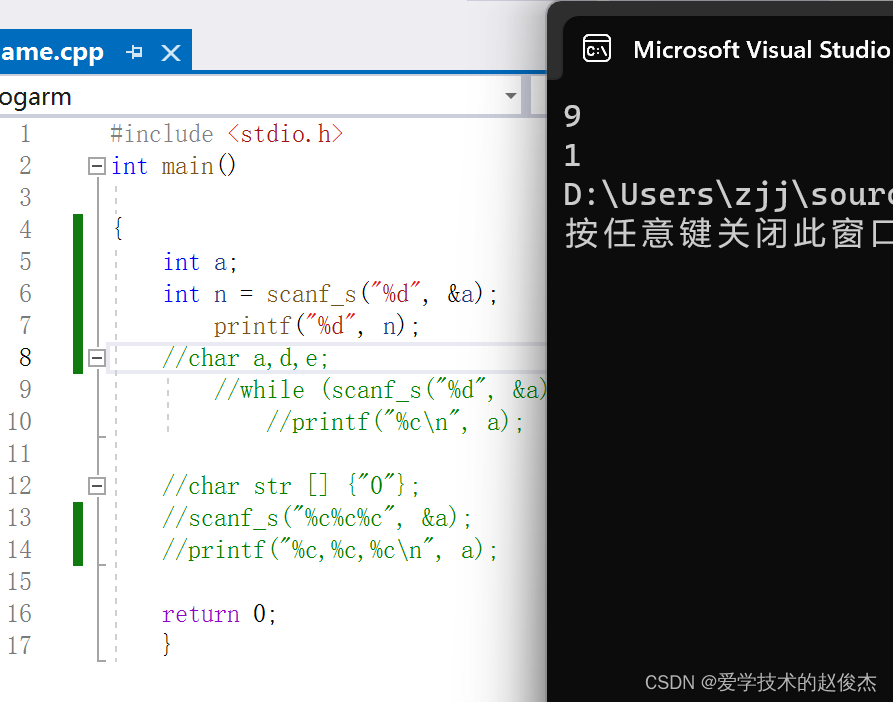Collapse the //char a,d,e comment block
Viewport: 893px width, 702px height.
coord(97,358)
